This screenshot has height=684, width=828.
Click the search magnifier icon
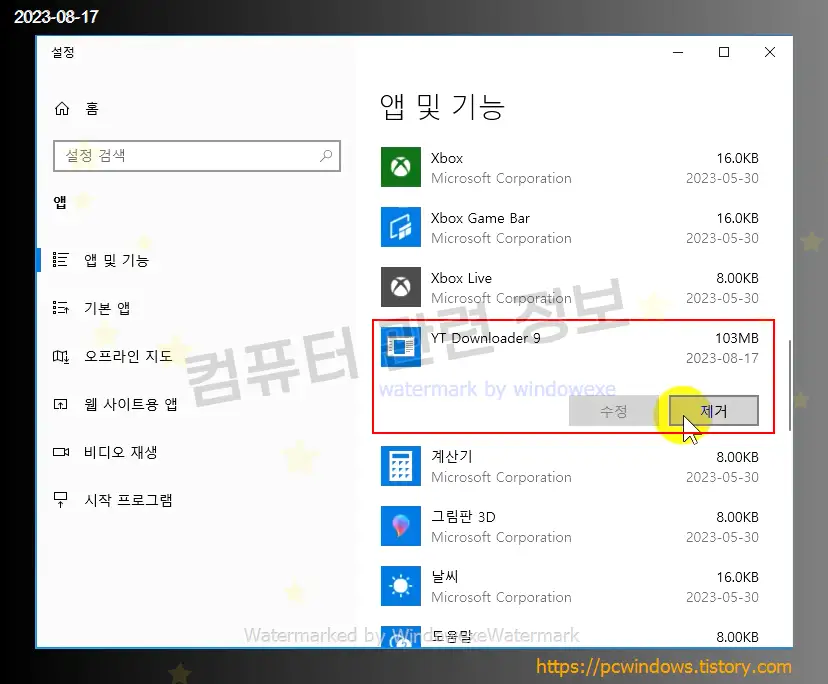click(326, 156)
